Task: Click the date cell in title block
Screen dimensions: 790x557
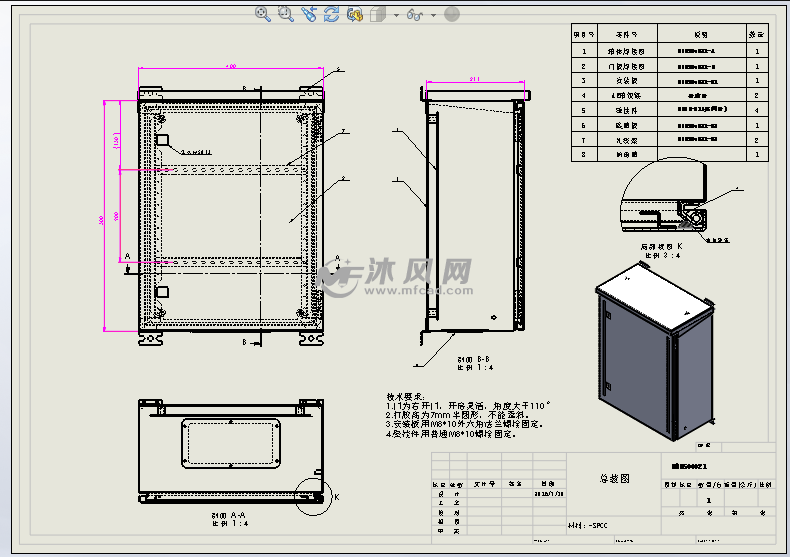Action: click(549, 494)
